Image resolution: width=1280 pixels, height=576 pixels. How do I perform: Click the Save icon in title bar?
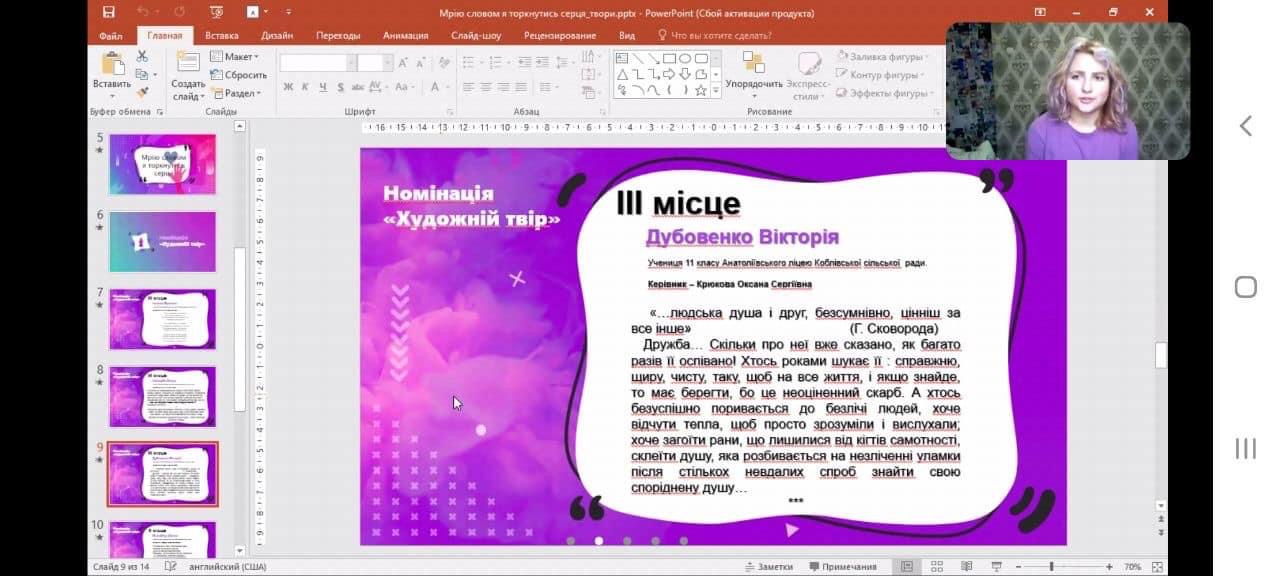(108, 12)
